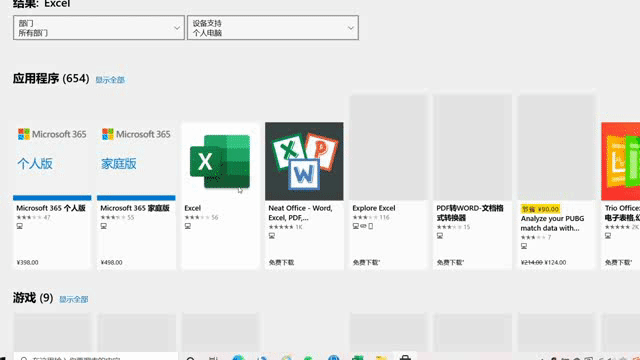Click the ¥124.00 discounted price
Image resolution: width=640 pixels, height=360 pixels.
555,262
